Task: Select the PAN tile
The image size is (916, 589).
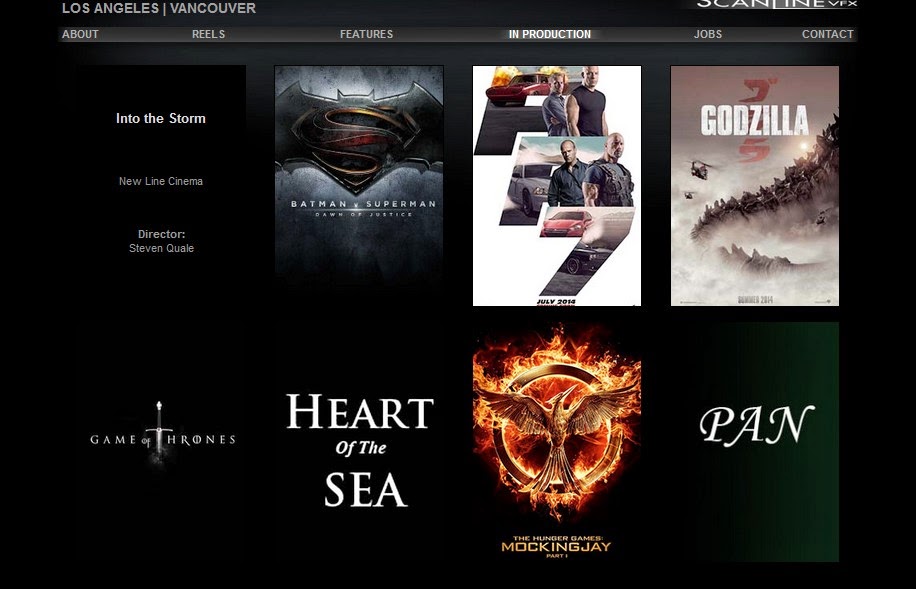Action: tap(755, 442)
